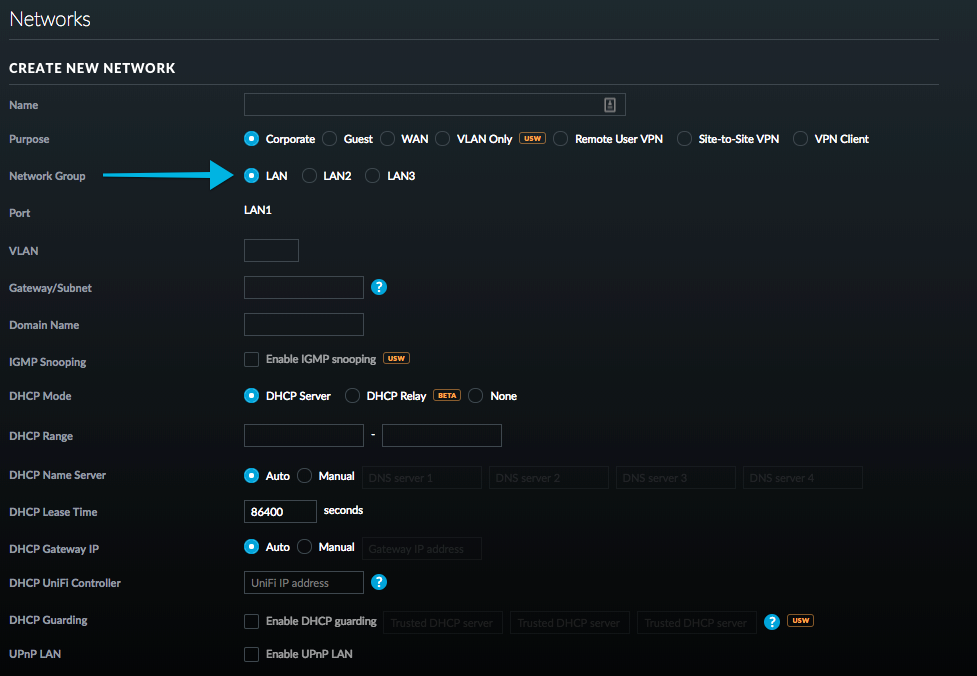Pick the Remote User VPN purpose
The image size is (977, 676).
pyautogui.click(x=561, y=139)
